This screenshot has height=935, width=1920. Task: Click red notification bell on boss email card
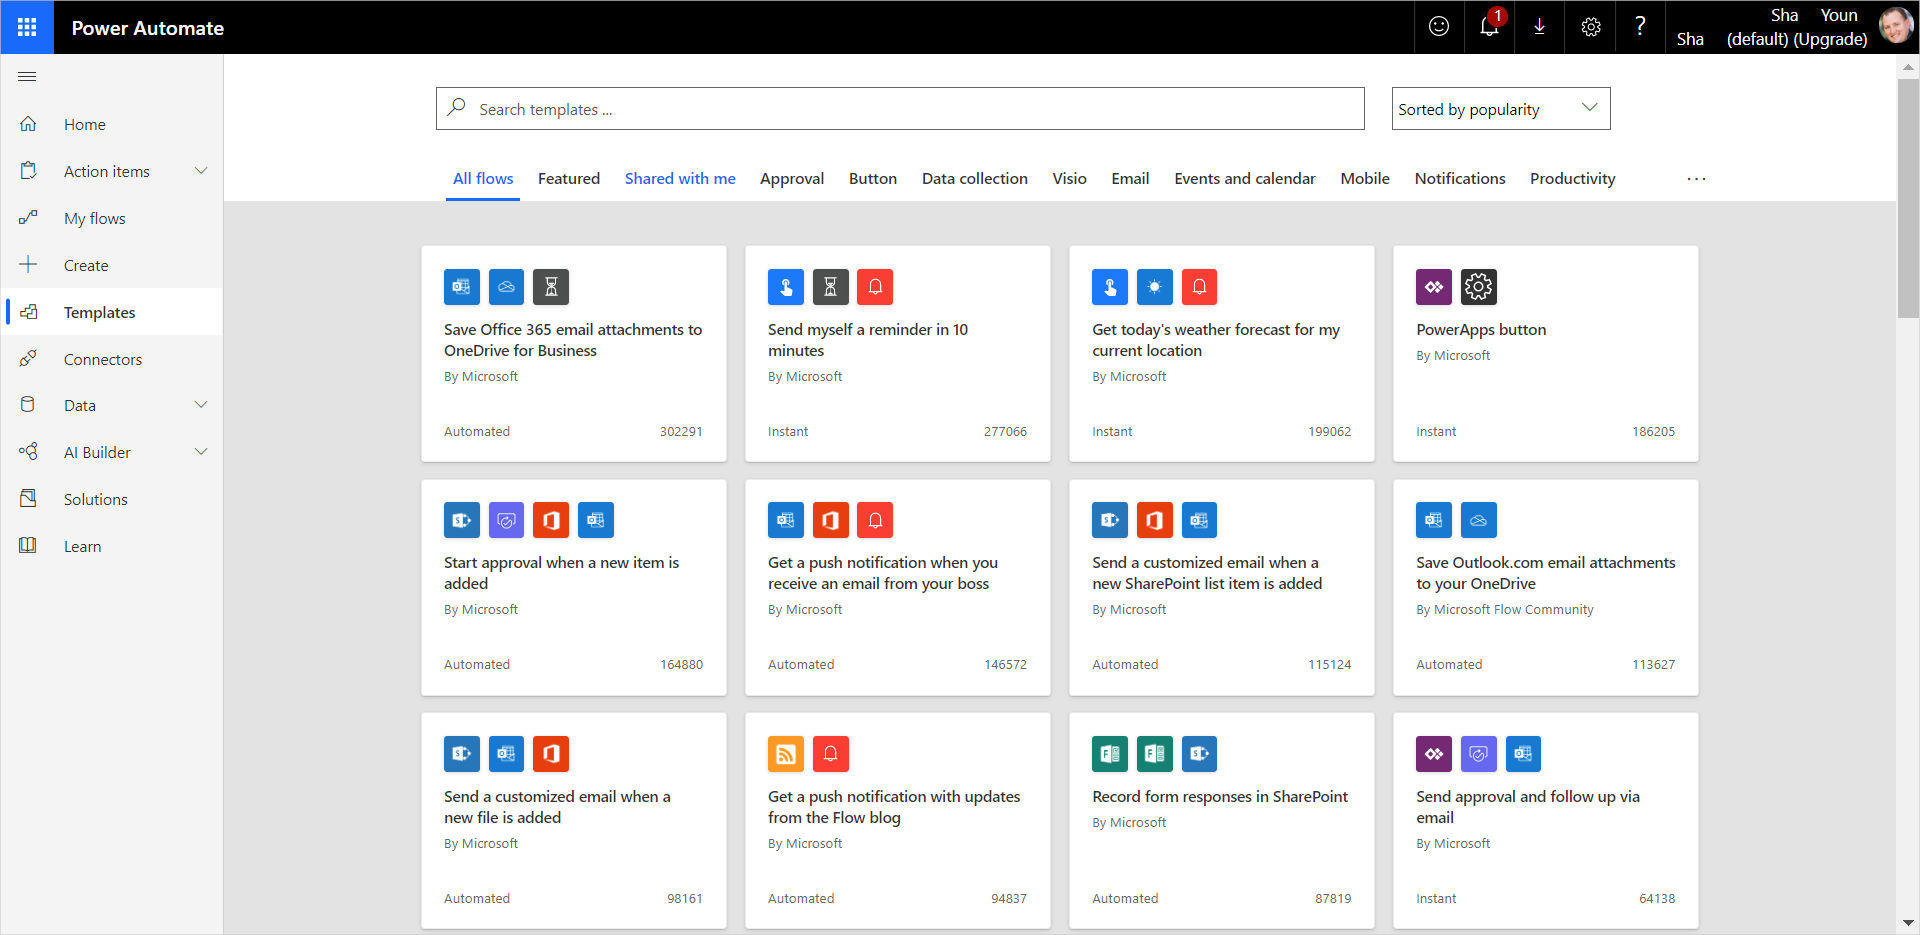click(875, 520)
